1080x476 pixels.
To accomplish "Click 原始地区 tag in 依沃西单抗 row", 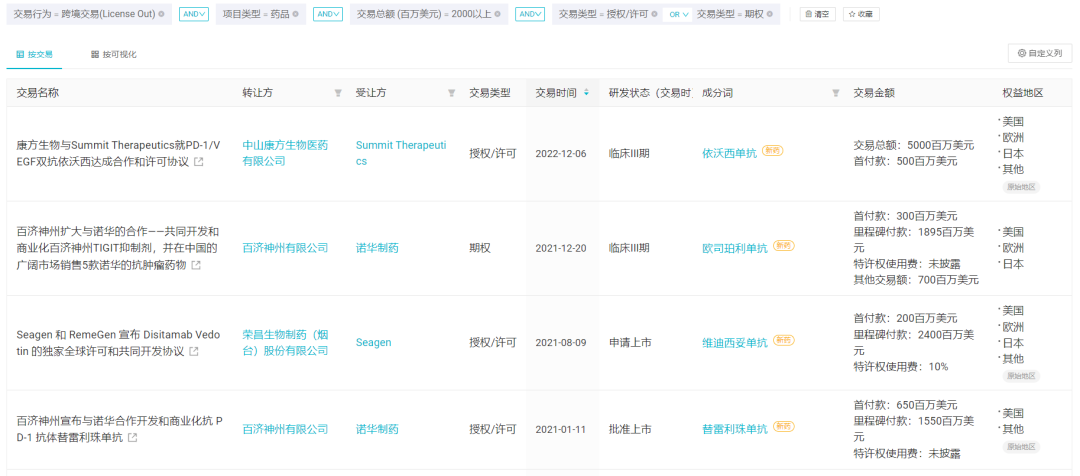I will 1021,186.
